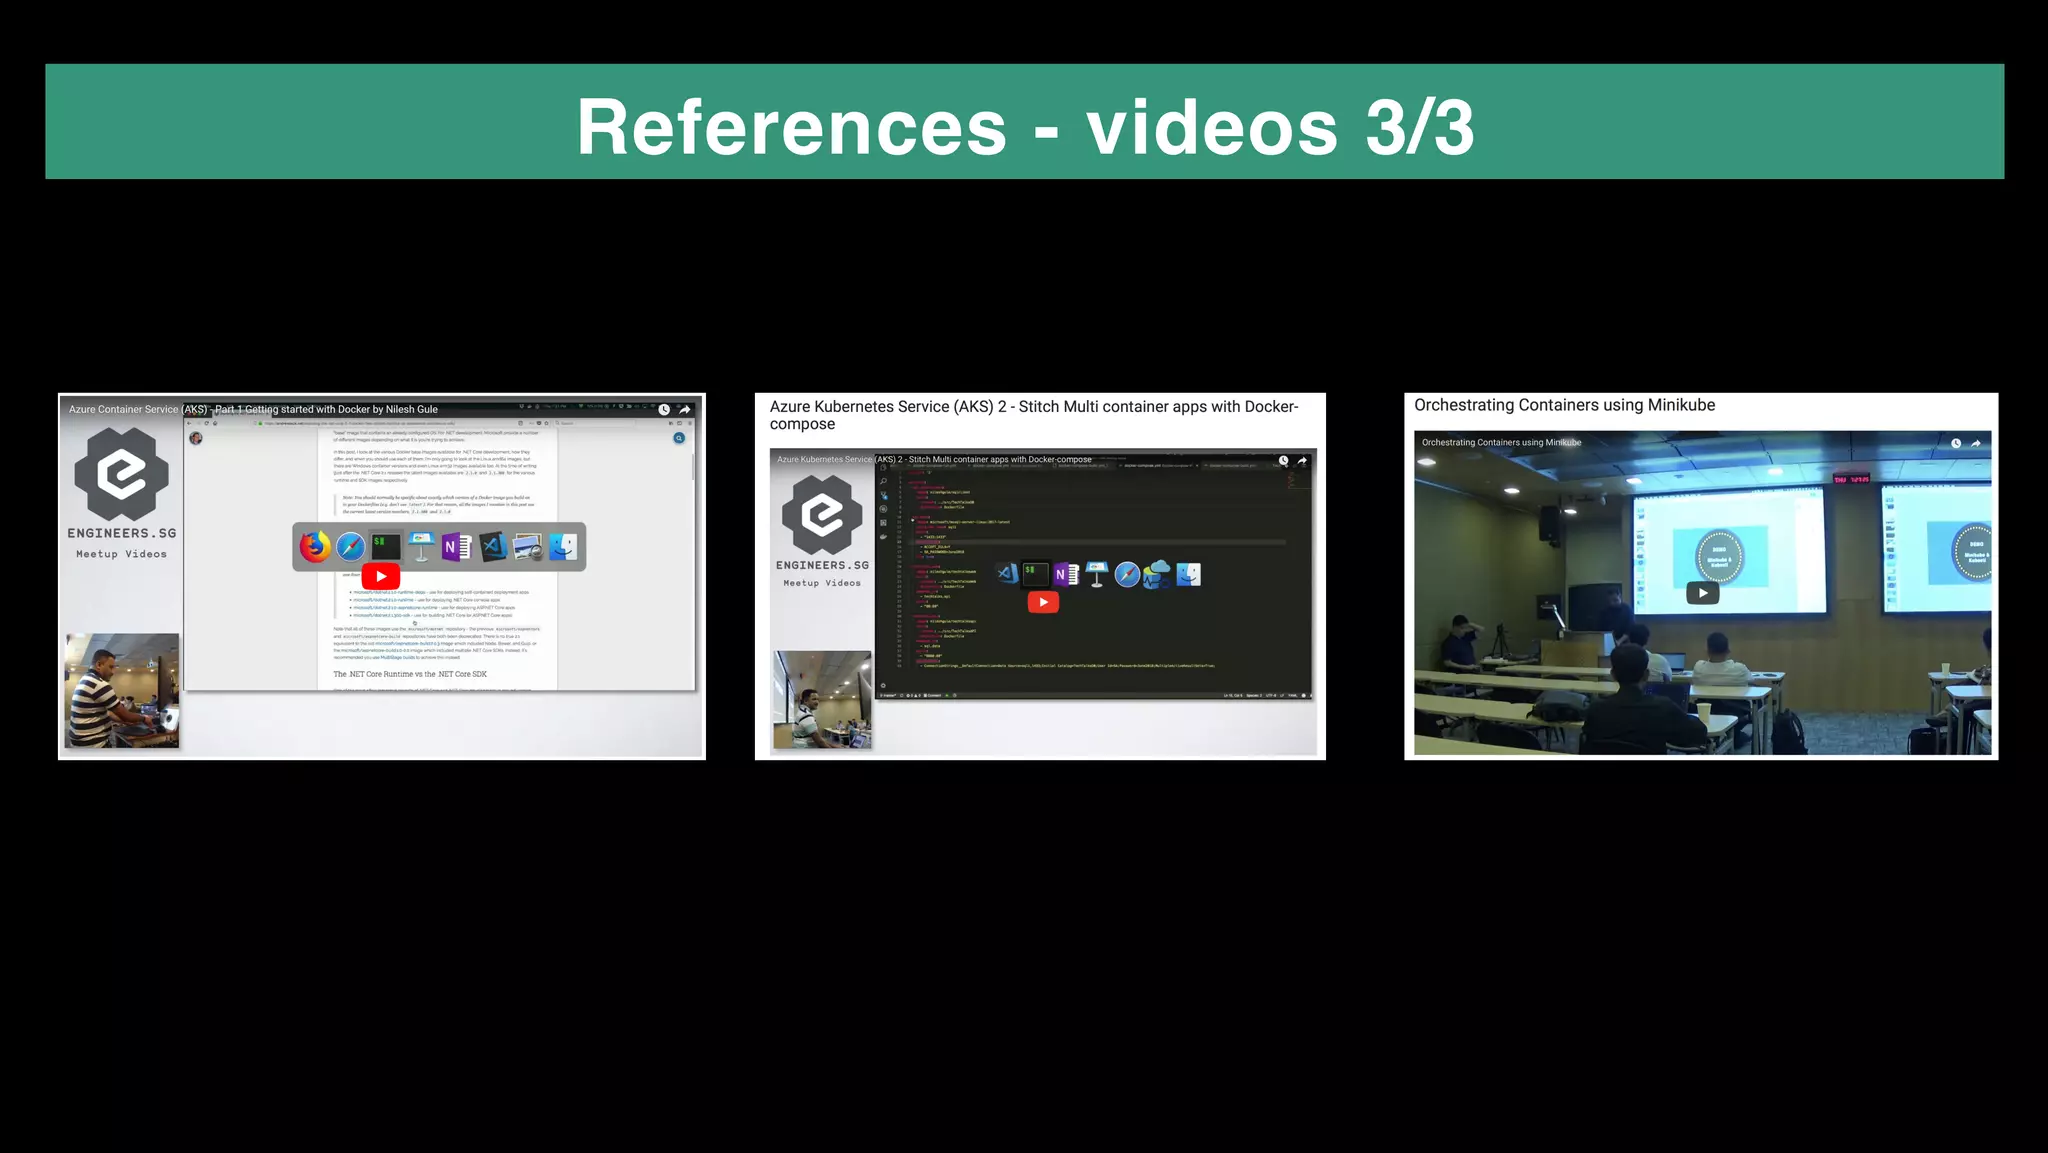Open heading 'Orchestrating Containers using Minikube' above video
Screen dimensions: 2048x1153
(x=1564, y=405)
